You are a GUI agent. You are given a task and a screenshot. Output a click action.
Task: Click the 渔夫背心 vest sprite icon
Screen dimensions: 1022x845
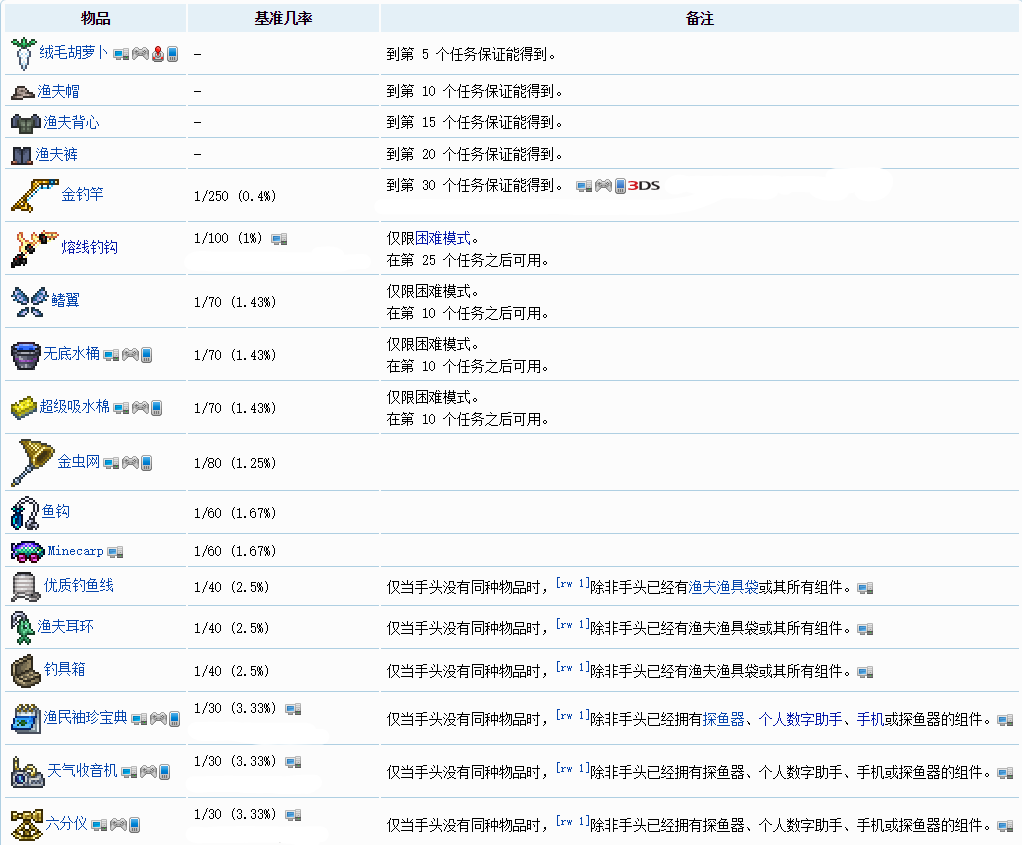tap(26, 123)
